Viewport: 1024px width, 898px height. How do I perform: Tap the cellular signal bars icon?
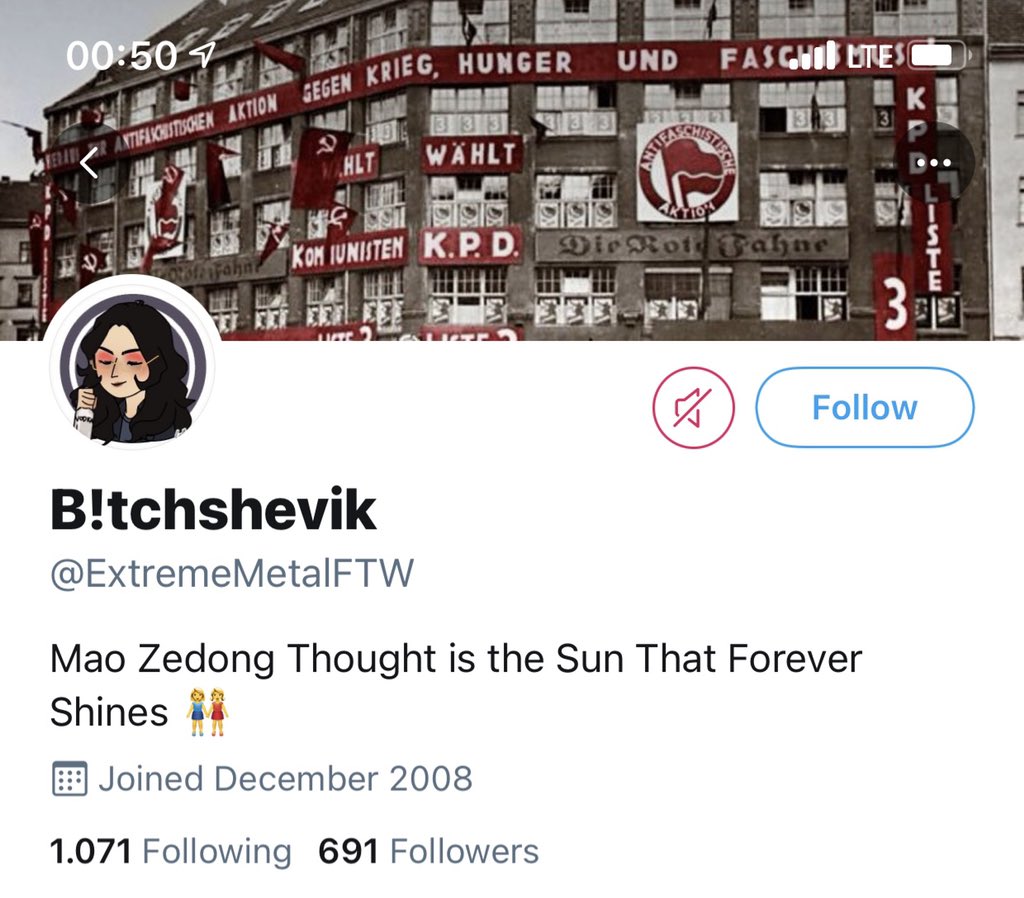click(x=812, y=55)
